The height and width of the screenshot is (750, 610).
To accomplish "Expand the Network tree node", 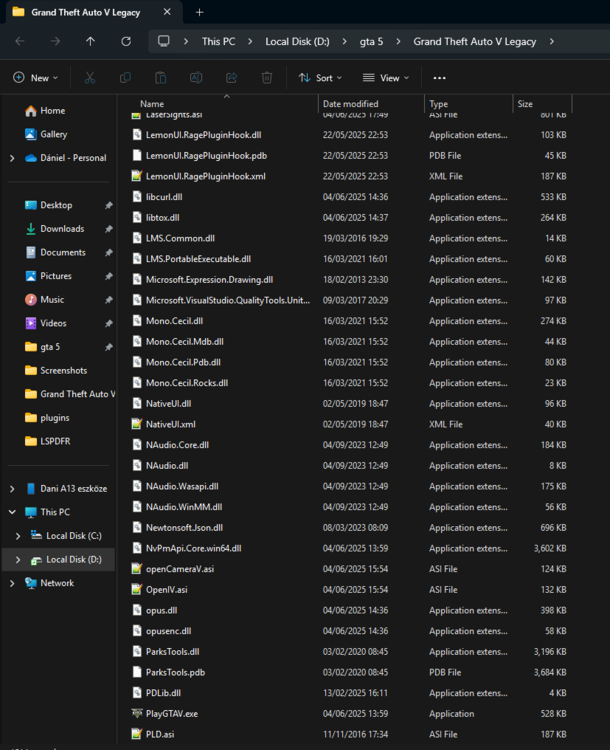I will tap(12, 583).
